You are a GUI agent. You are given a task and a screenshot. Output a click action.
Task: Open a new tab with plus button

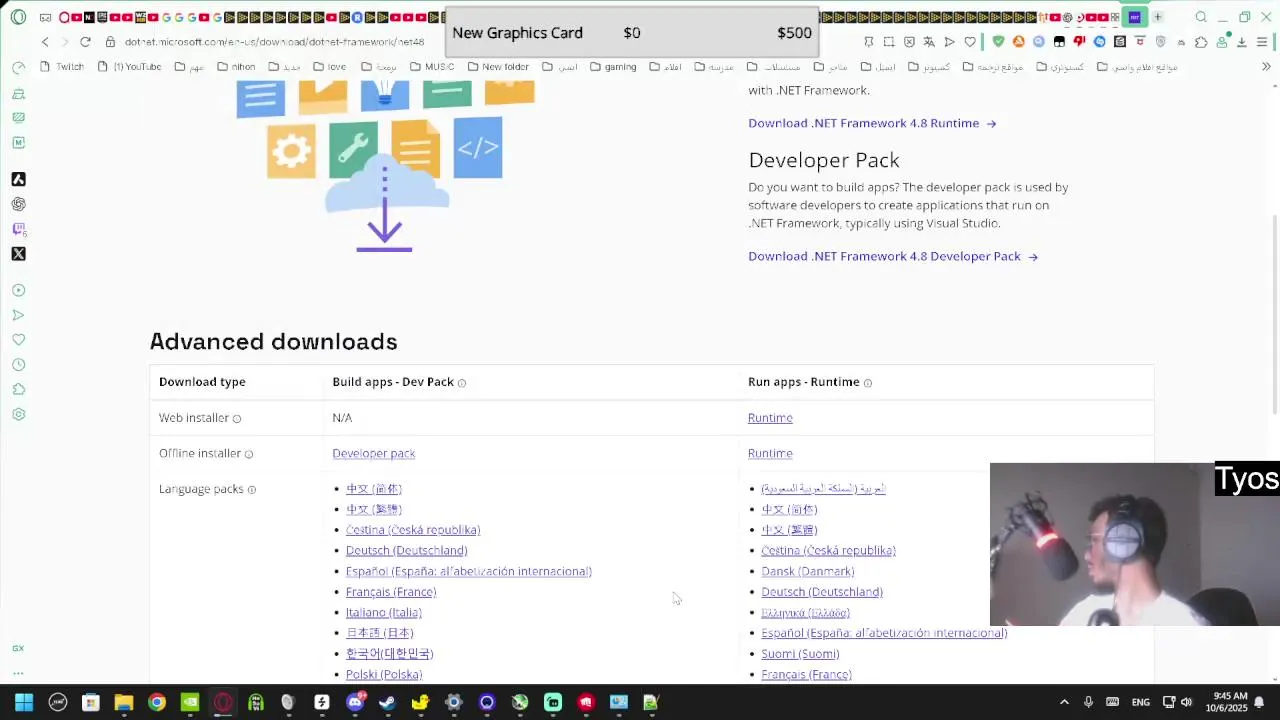click(1157, 17)
